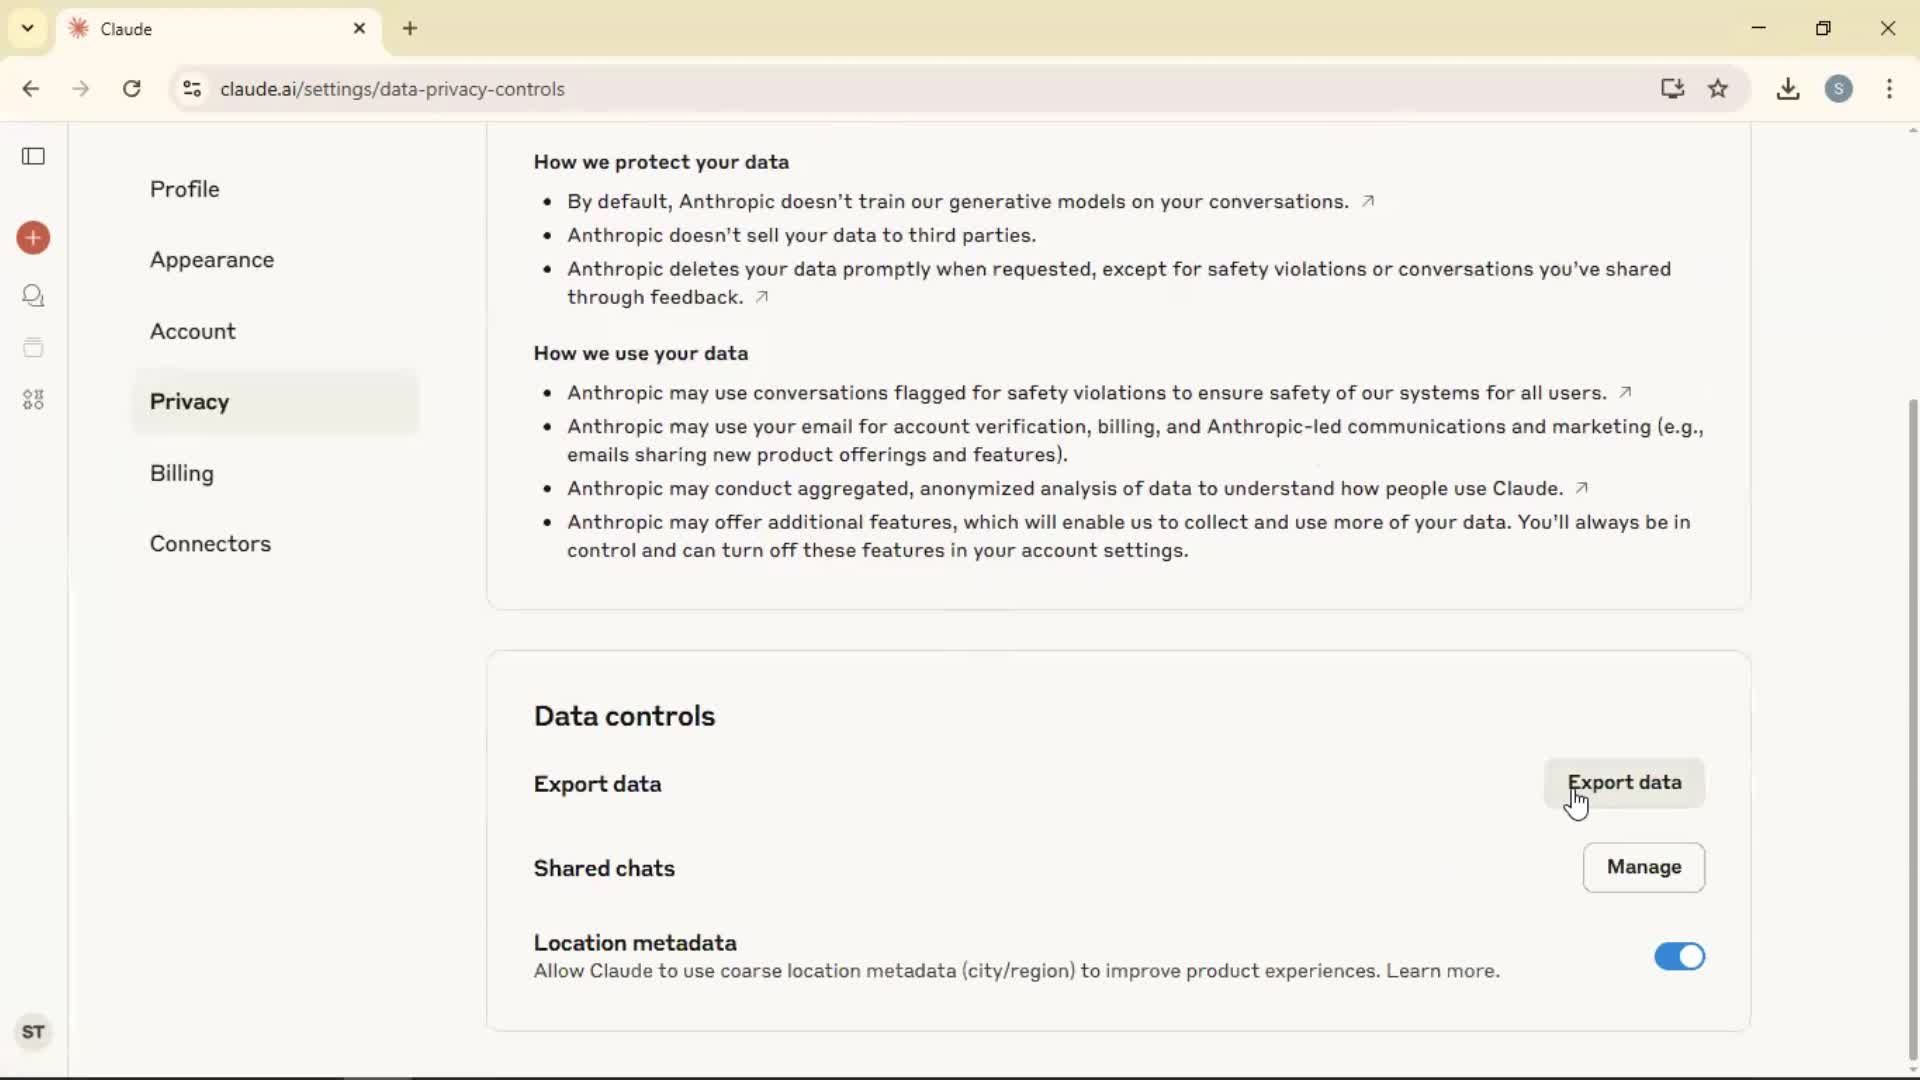Open the Chrome three-dot menu
Viewport: 1920px width, 1080px height.
(x=1889, y=89)
